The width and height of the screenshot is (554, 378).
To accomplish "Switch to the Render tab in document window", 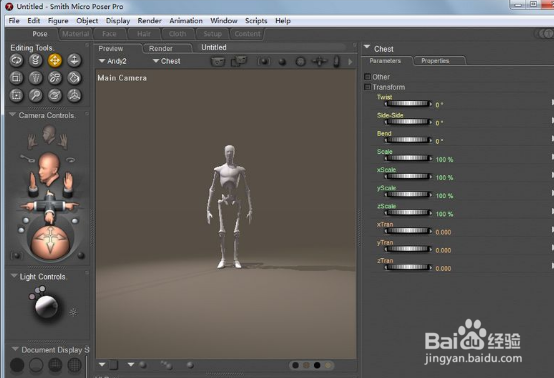I will pos(161,48).
